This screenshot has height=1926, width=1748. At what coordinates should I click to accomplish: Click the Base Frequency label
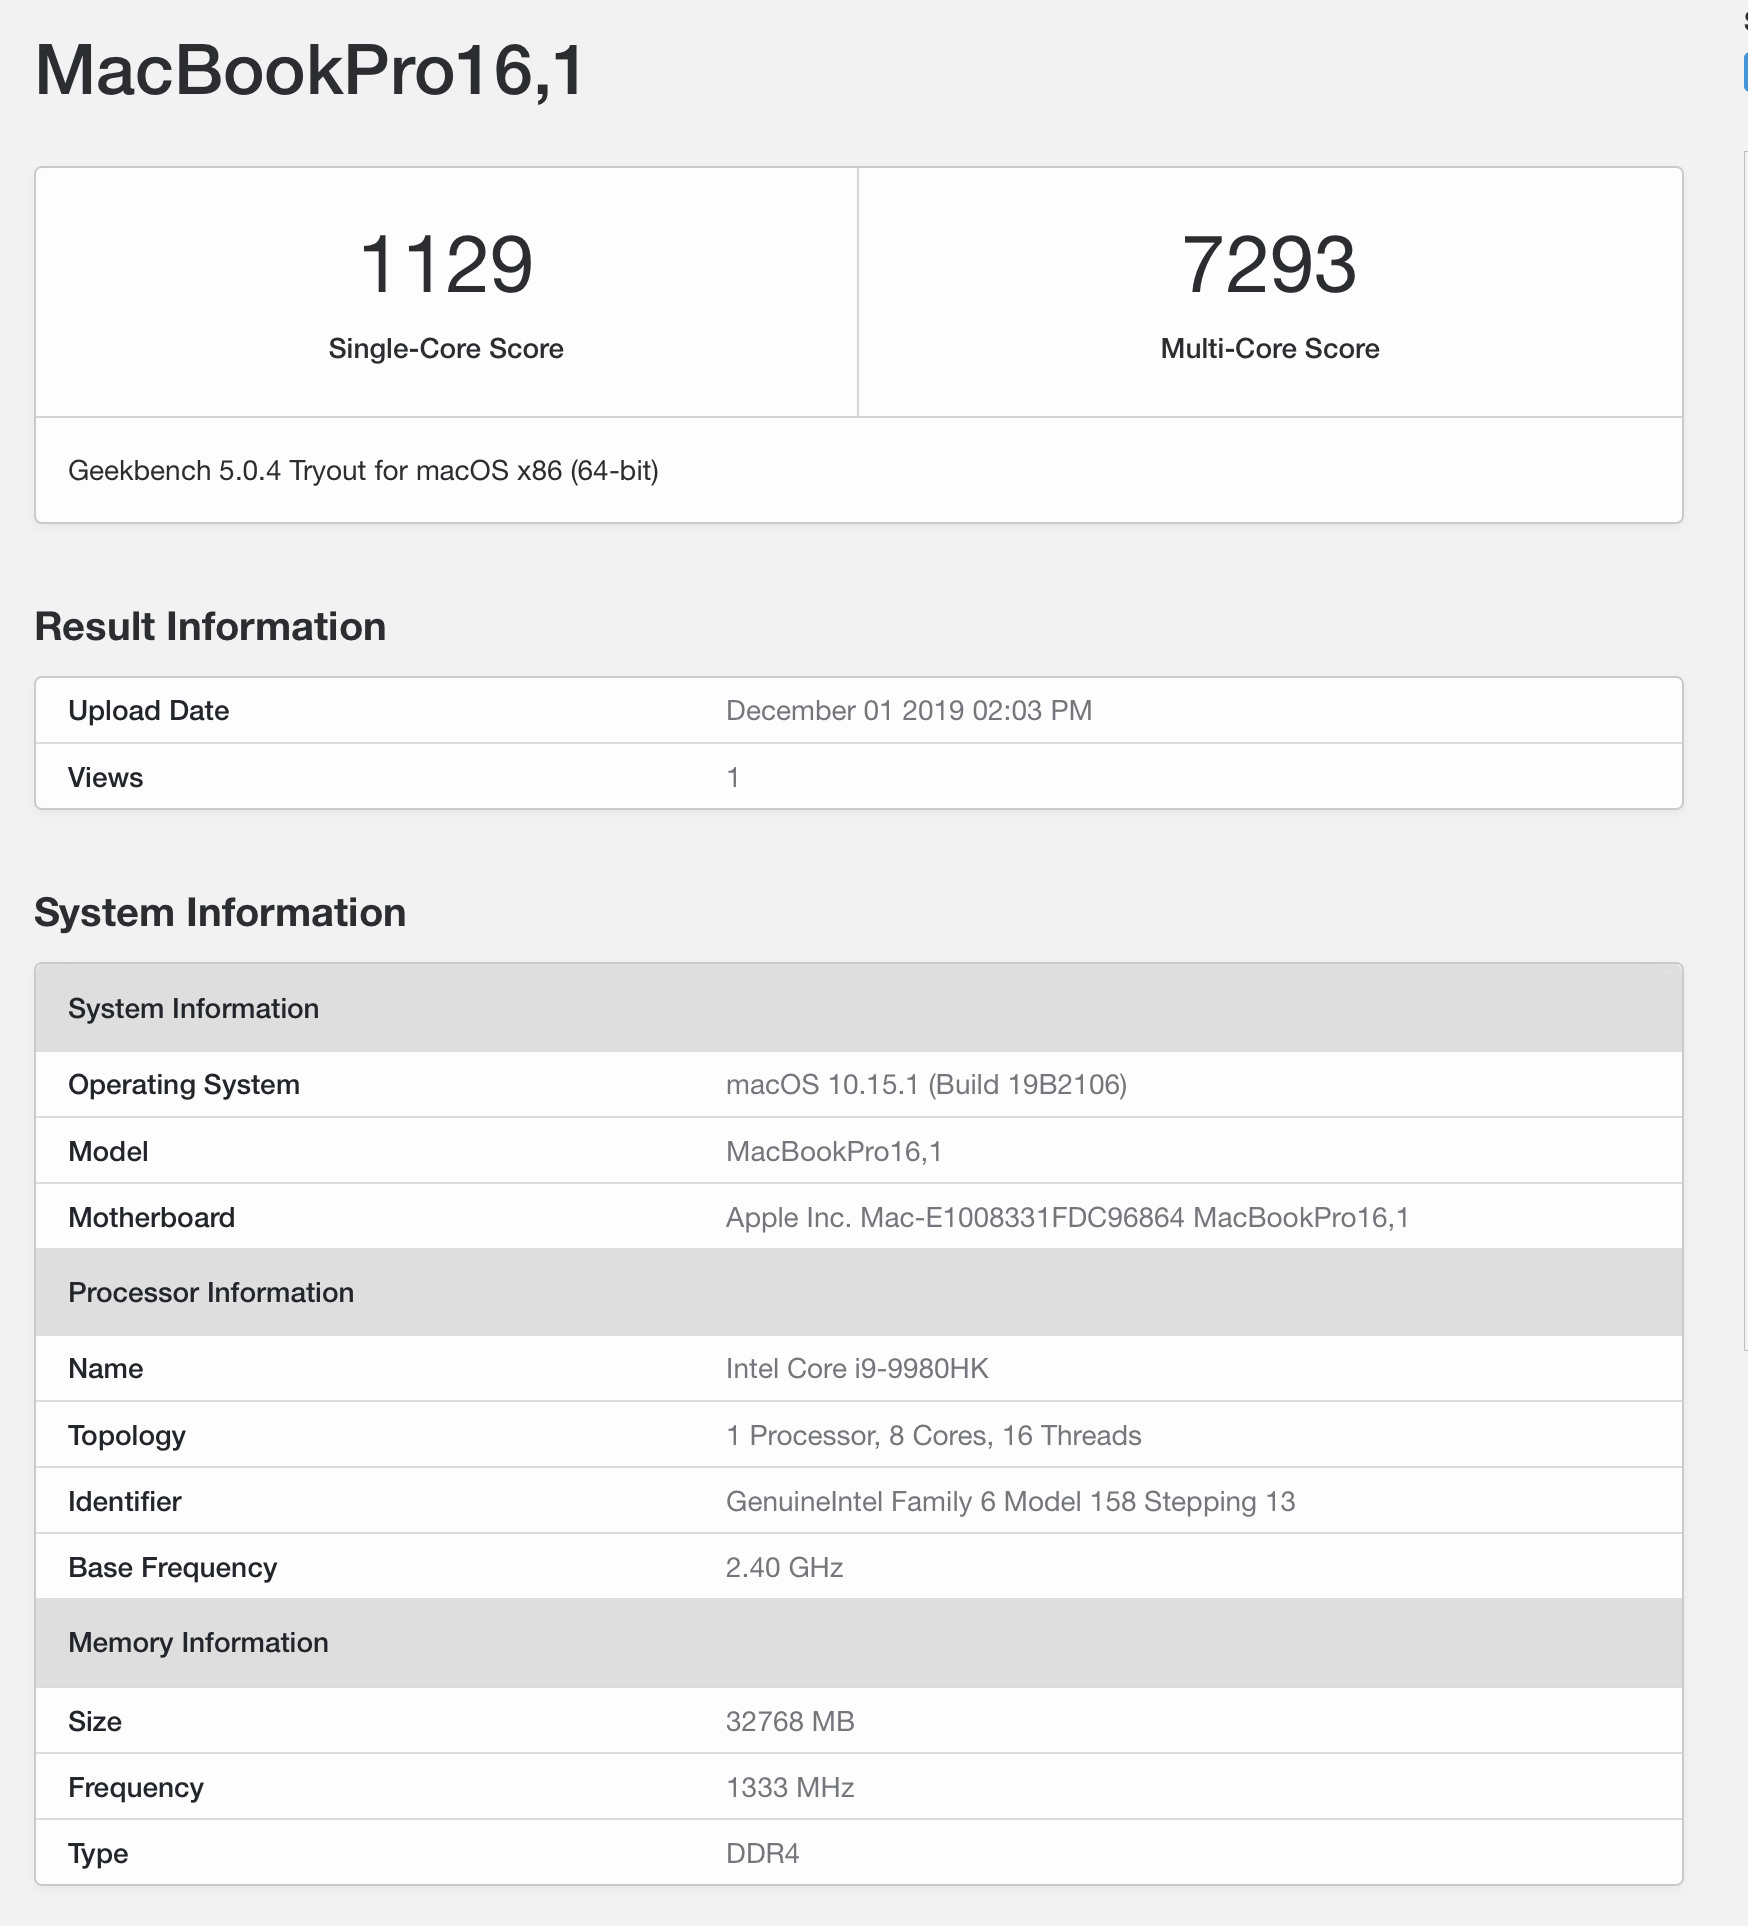(172, 1568)
